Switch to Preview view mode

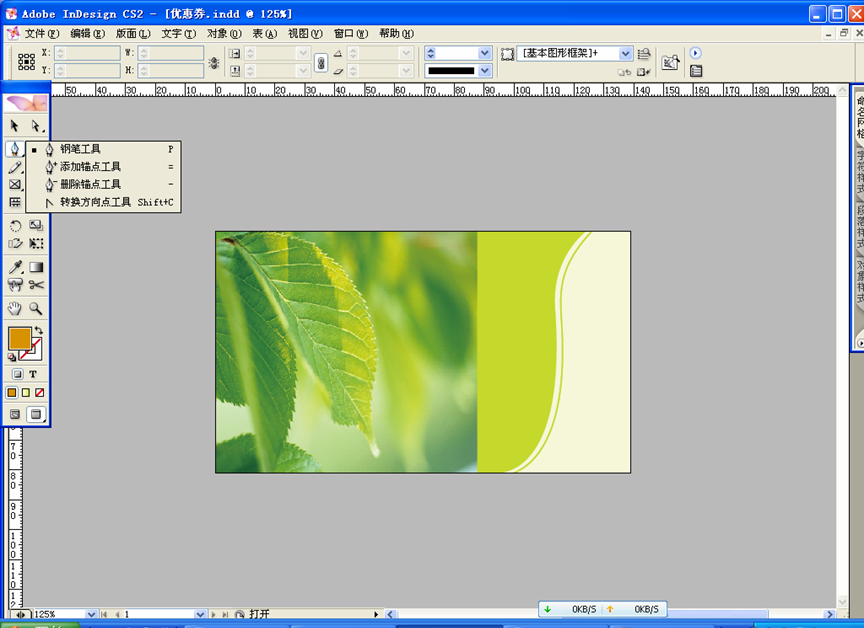(x=36, y=413)
